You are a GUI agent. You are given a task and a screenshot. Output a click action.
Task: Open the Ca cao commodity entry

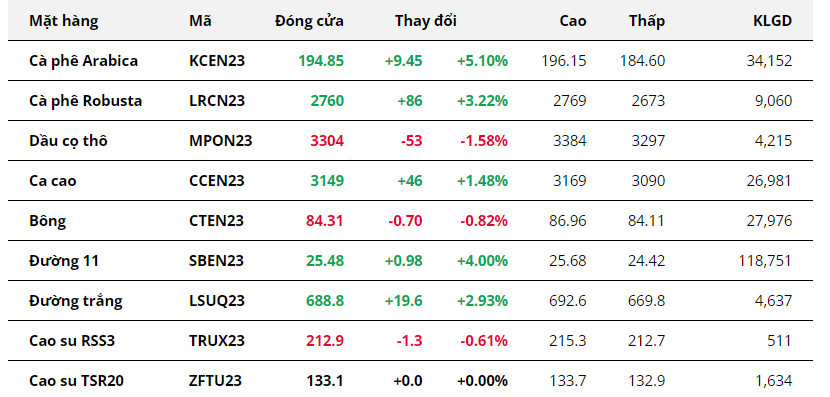(x=52, y=181)
